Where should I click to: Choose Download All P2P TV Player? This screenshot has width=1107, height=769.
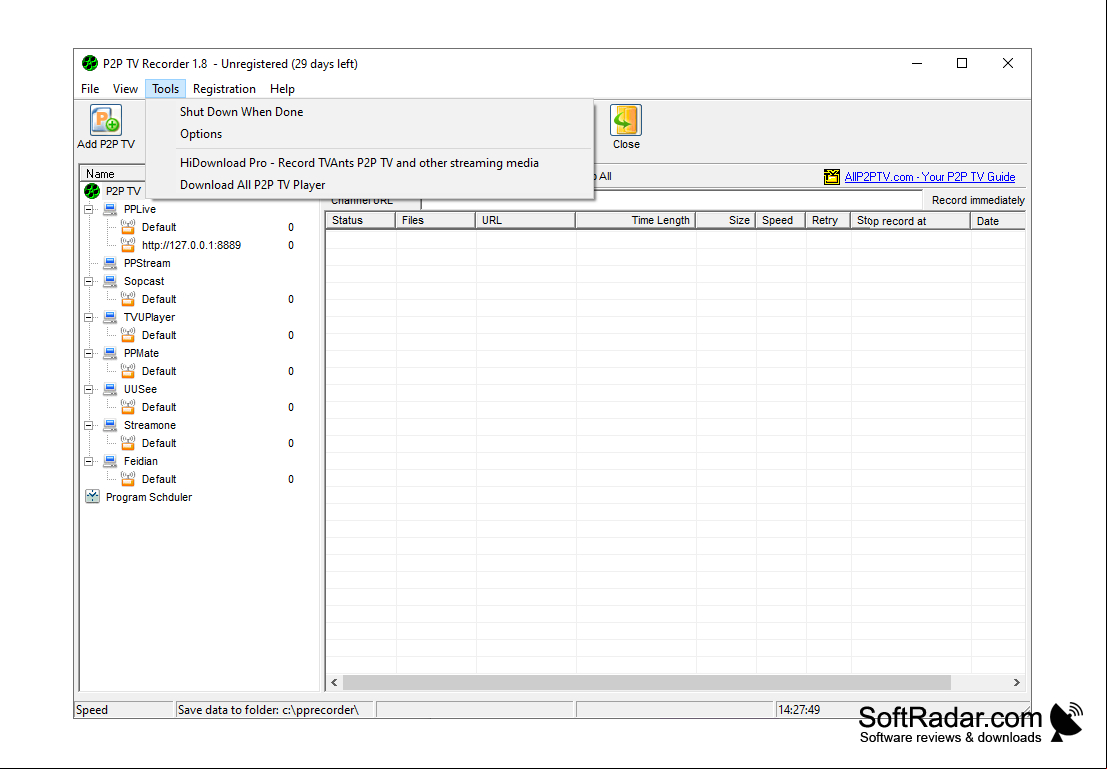pos(370,185)
